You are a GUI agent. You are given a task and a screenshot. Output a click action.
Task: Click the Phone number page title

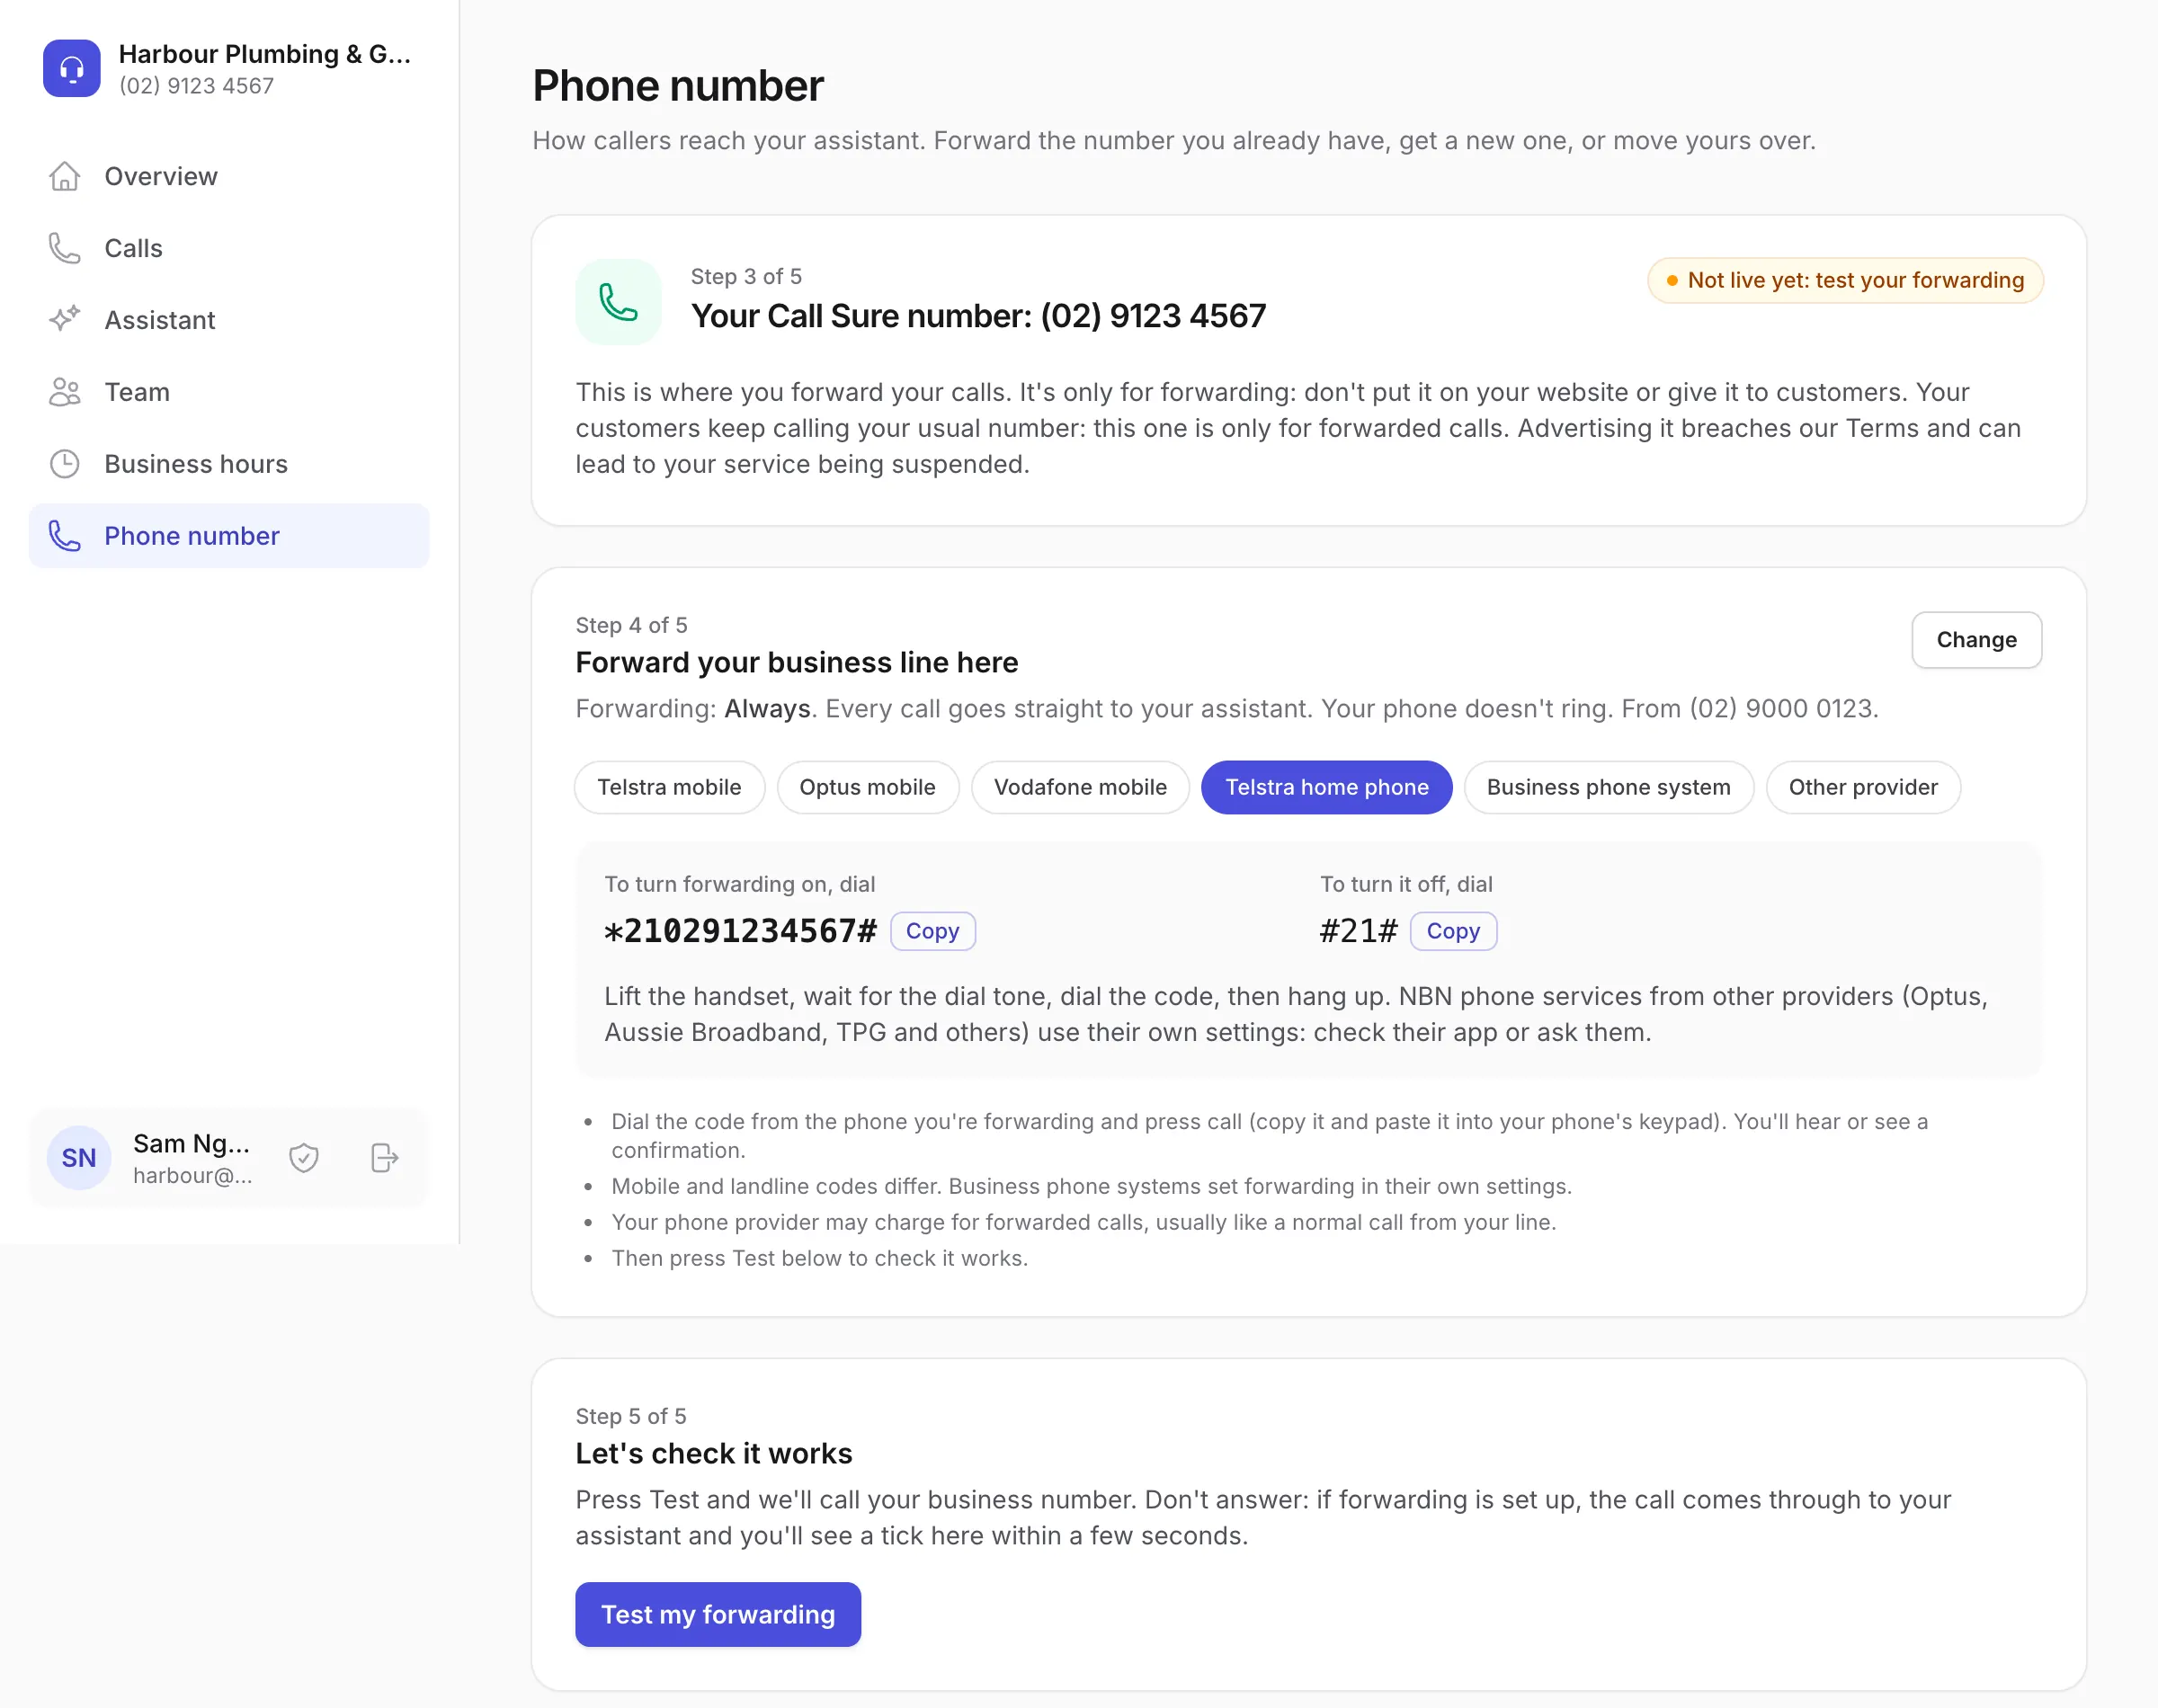pyautogui.click(x=678, y=85)
